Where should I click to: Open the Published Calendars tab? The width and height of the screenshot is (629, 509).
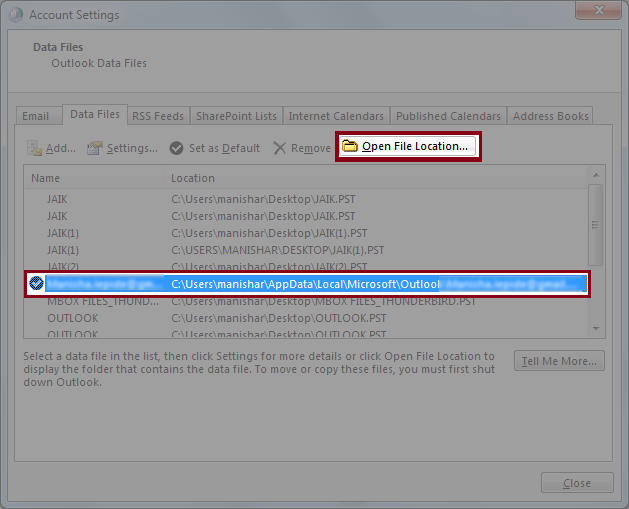(x=448, y=116)
